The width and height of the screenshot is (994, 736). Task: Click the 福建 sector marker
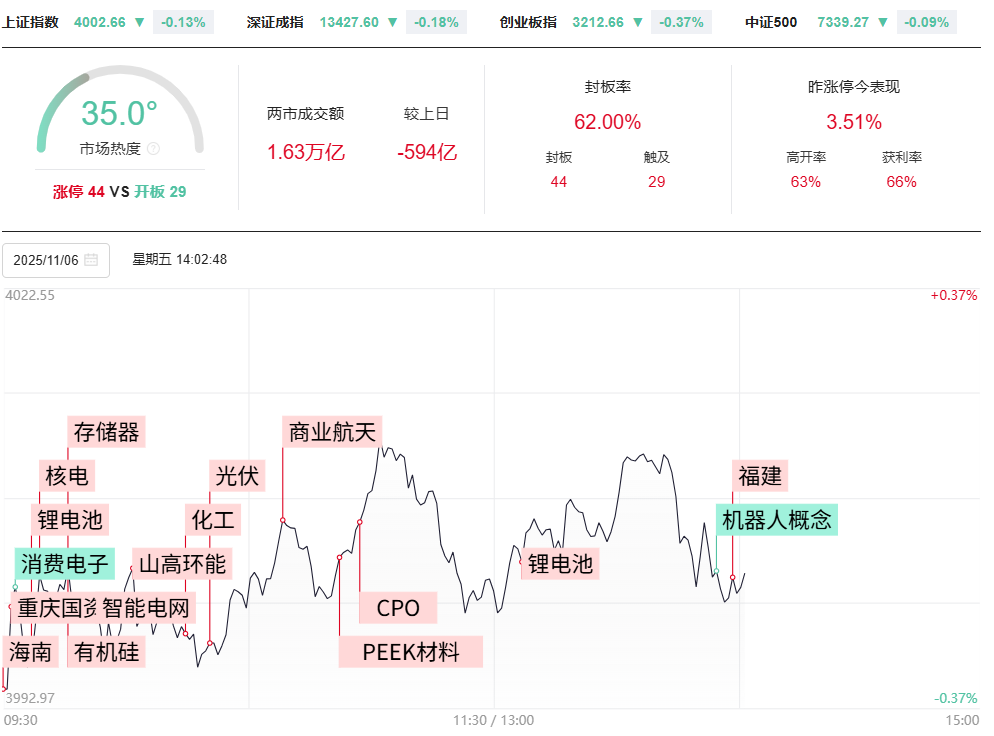[x=760, y=475]
